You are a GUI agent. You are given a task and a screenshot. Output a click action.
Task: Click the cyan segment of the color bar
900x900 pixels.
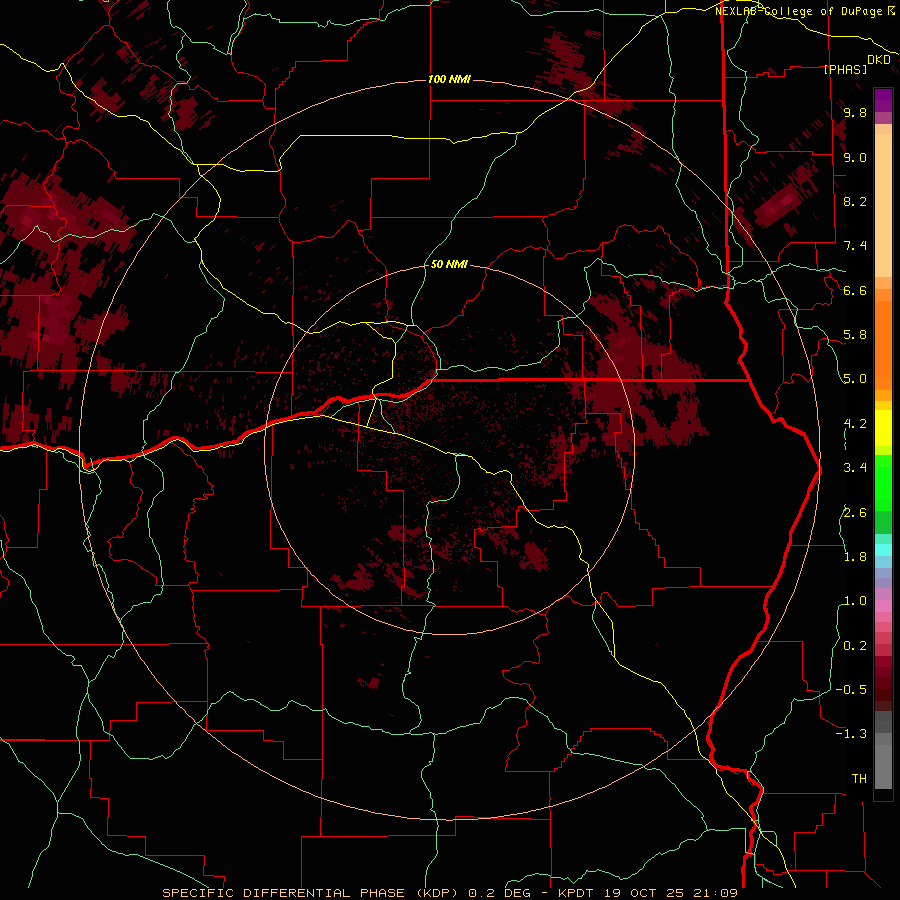pos(883,549)
